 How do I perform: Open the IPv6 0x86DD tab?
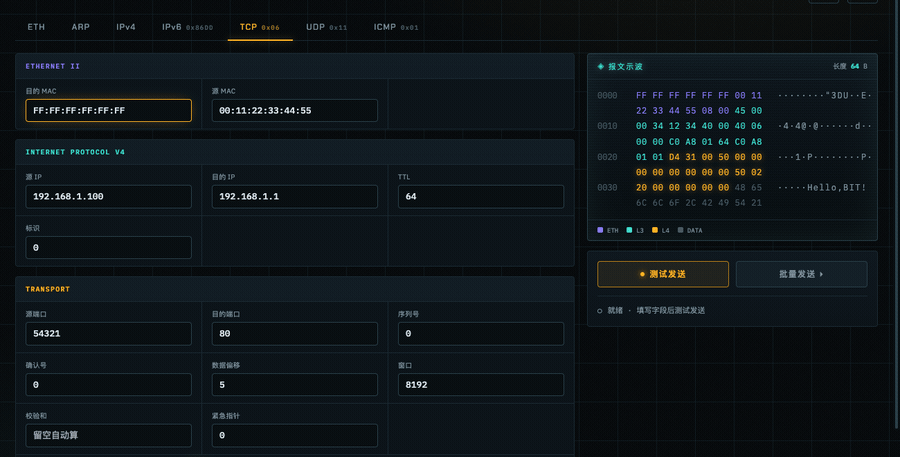pos(187,27)
